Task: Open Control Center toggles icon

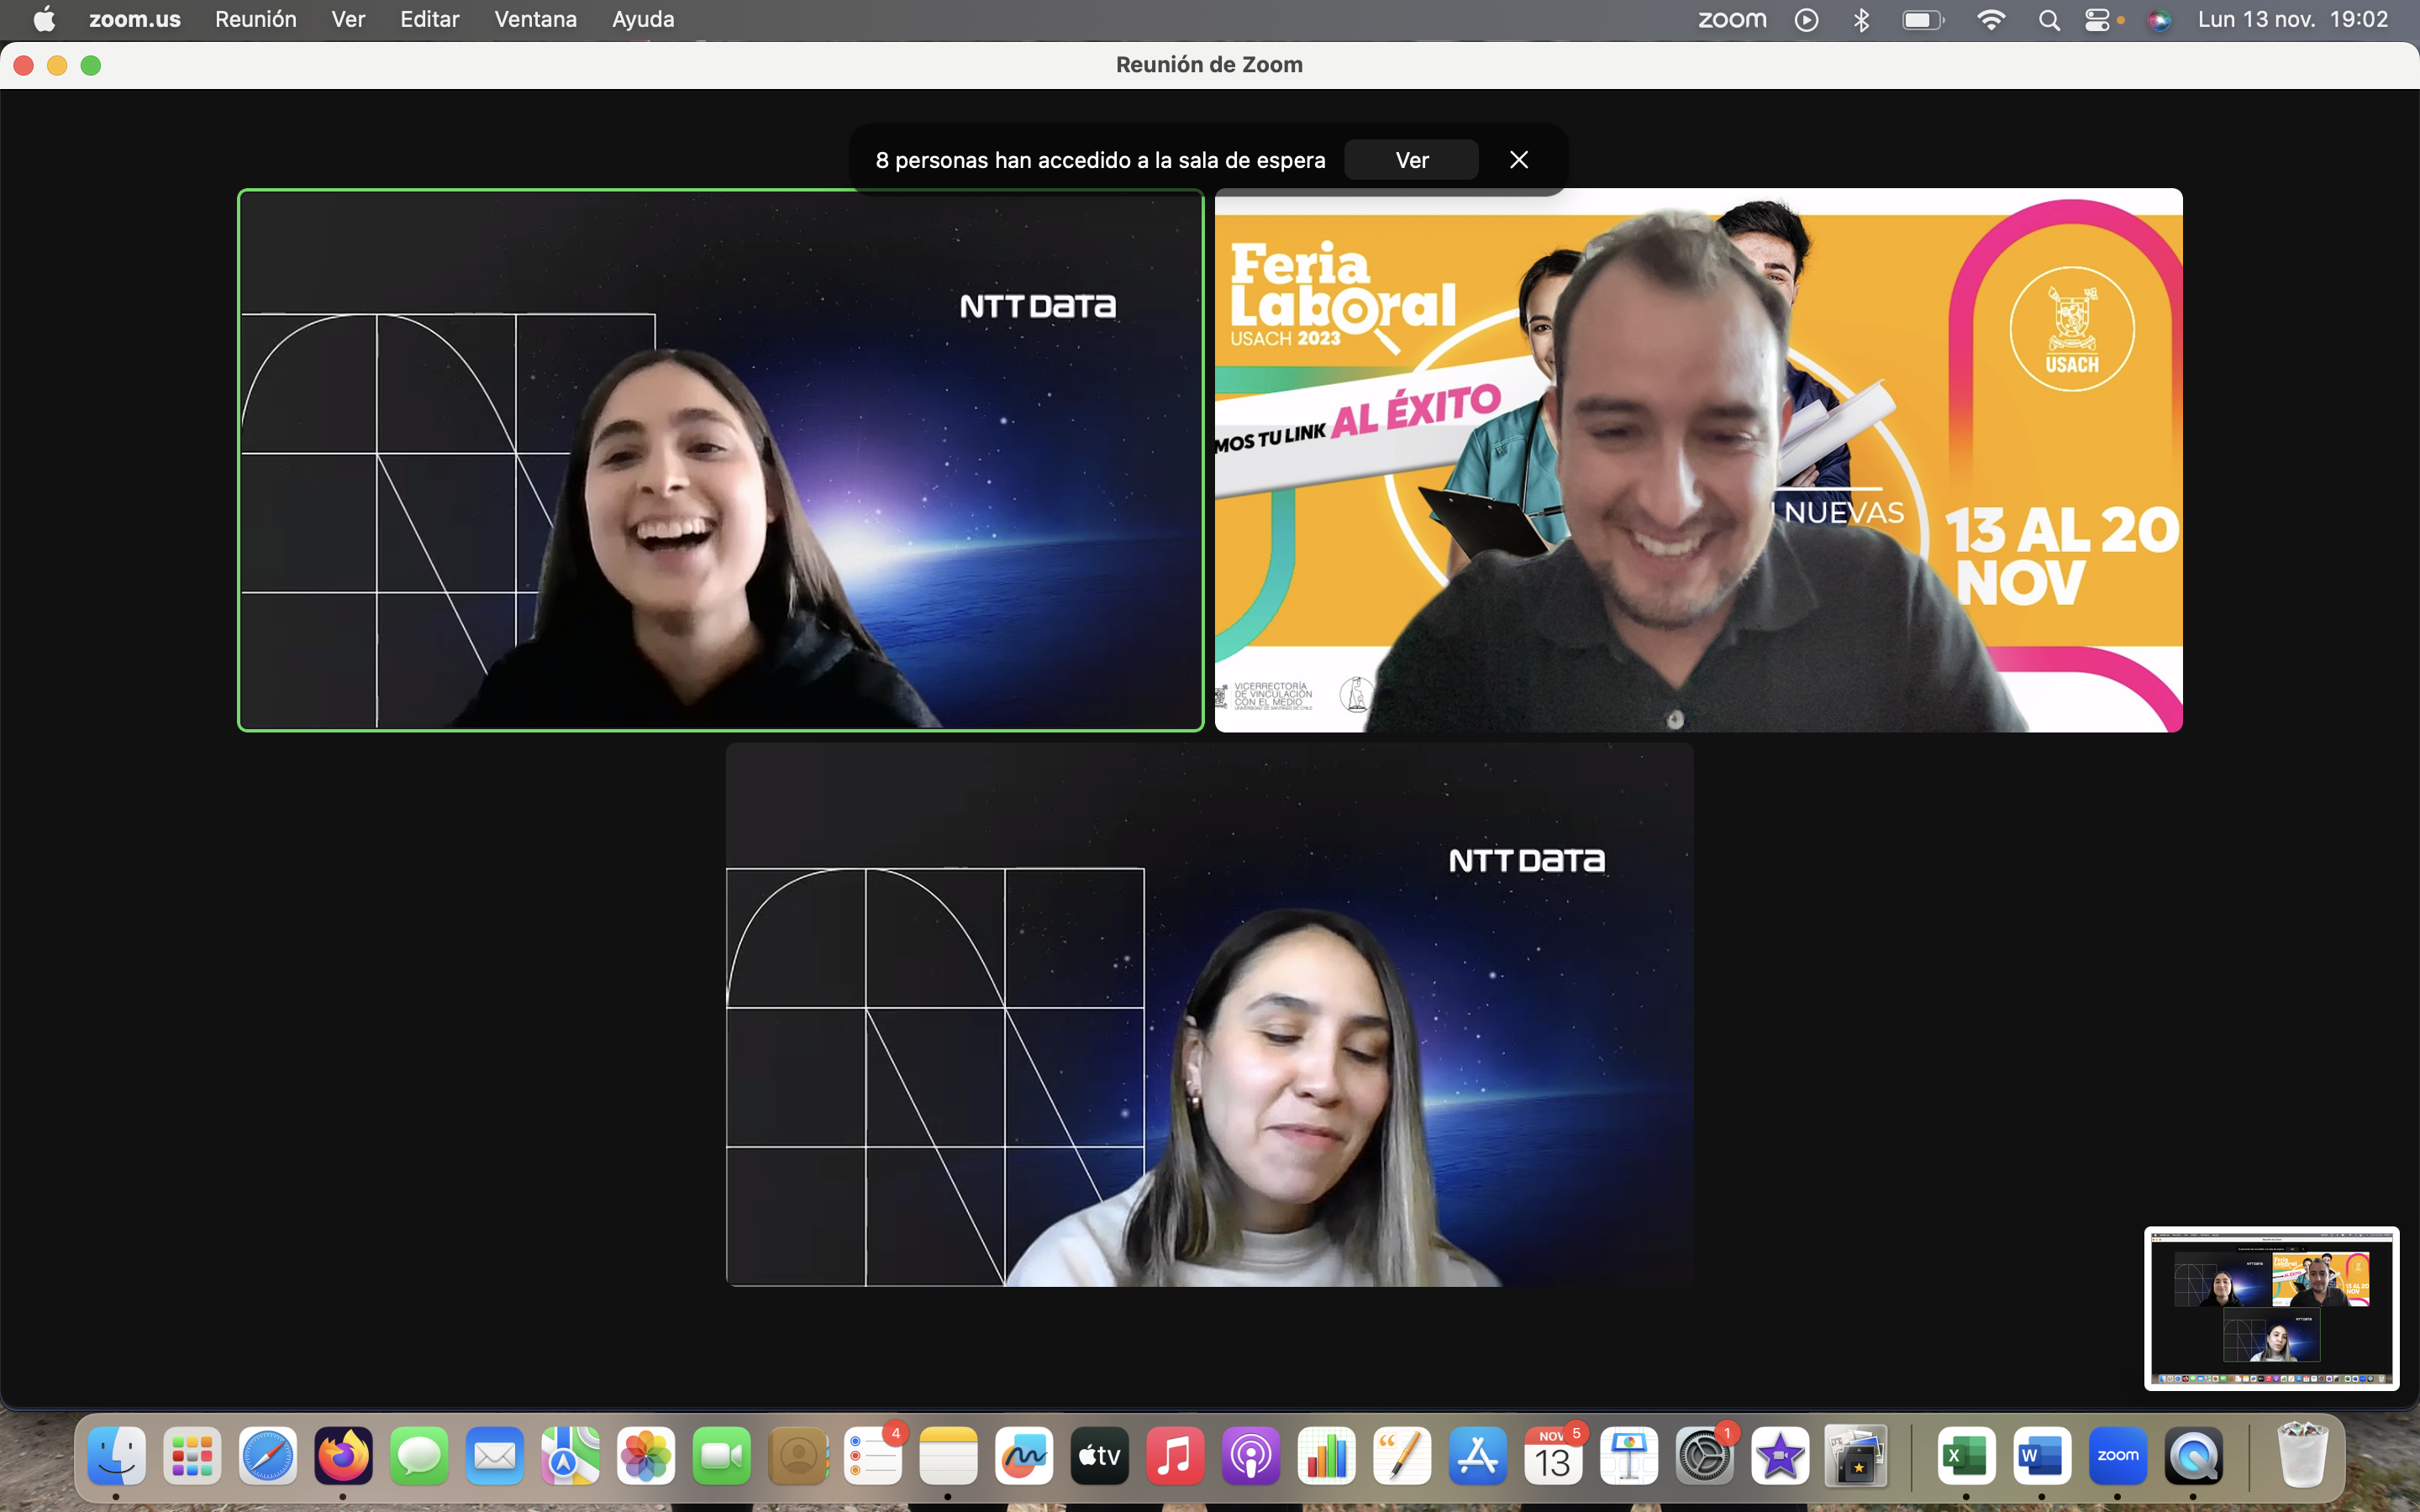Action: pyautogui.click(x=2097, y=19)
